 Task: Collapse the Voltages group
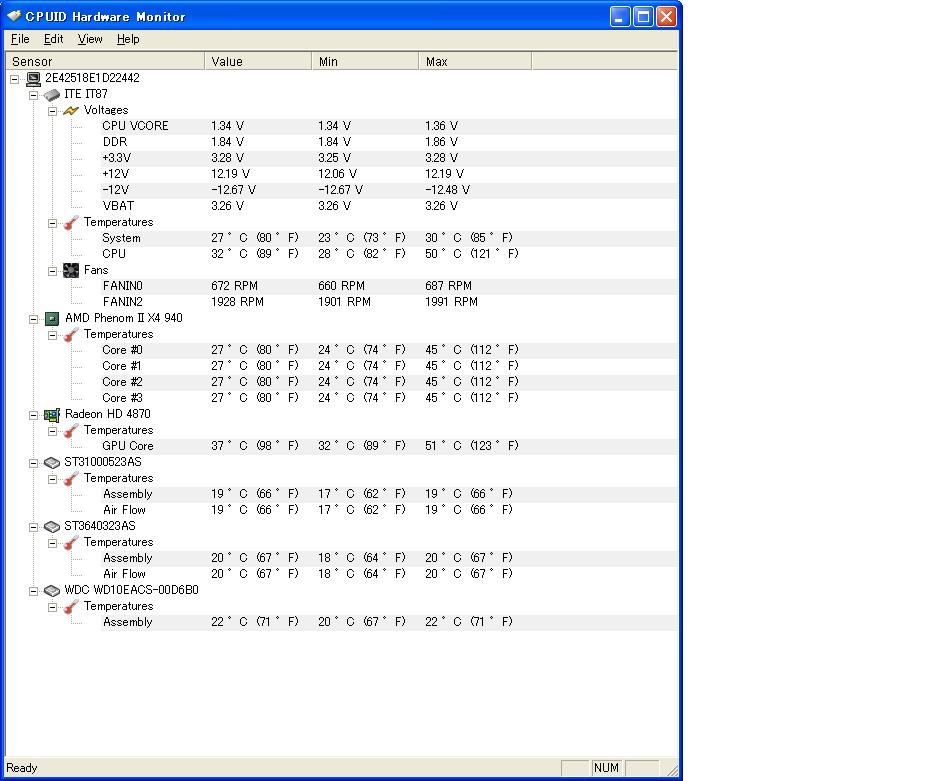[52, 111]
